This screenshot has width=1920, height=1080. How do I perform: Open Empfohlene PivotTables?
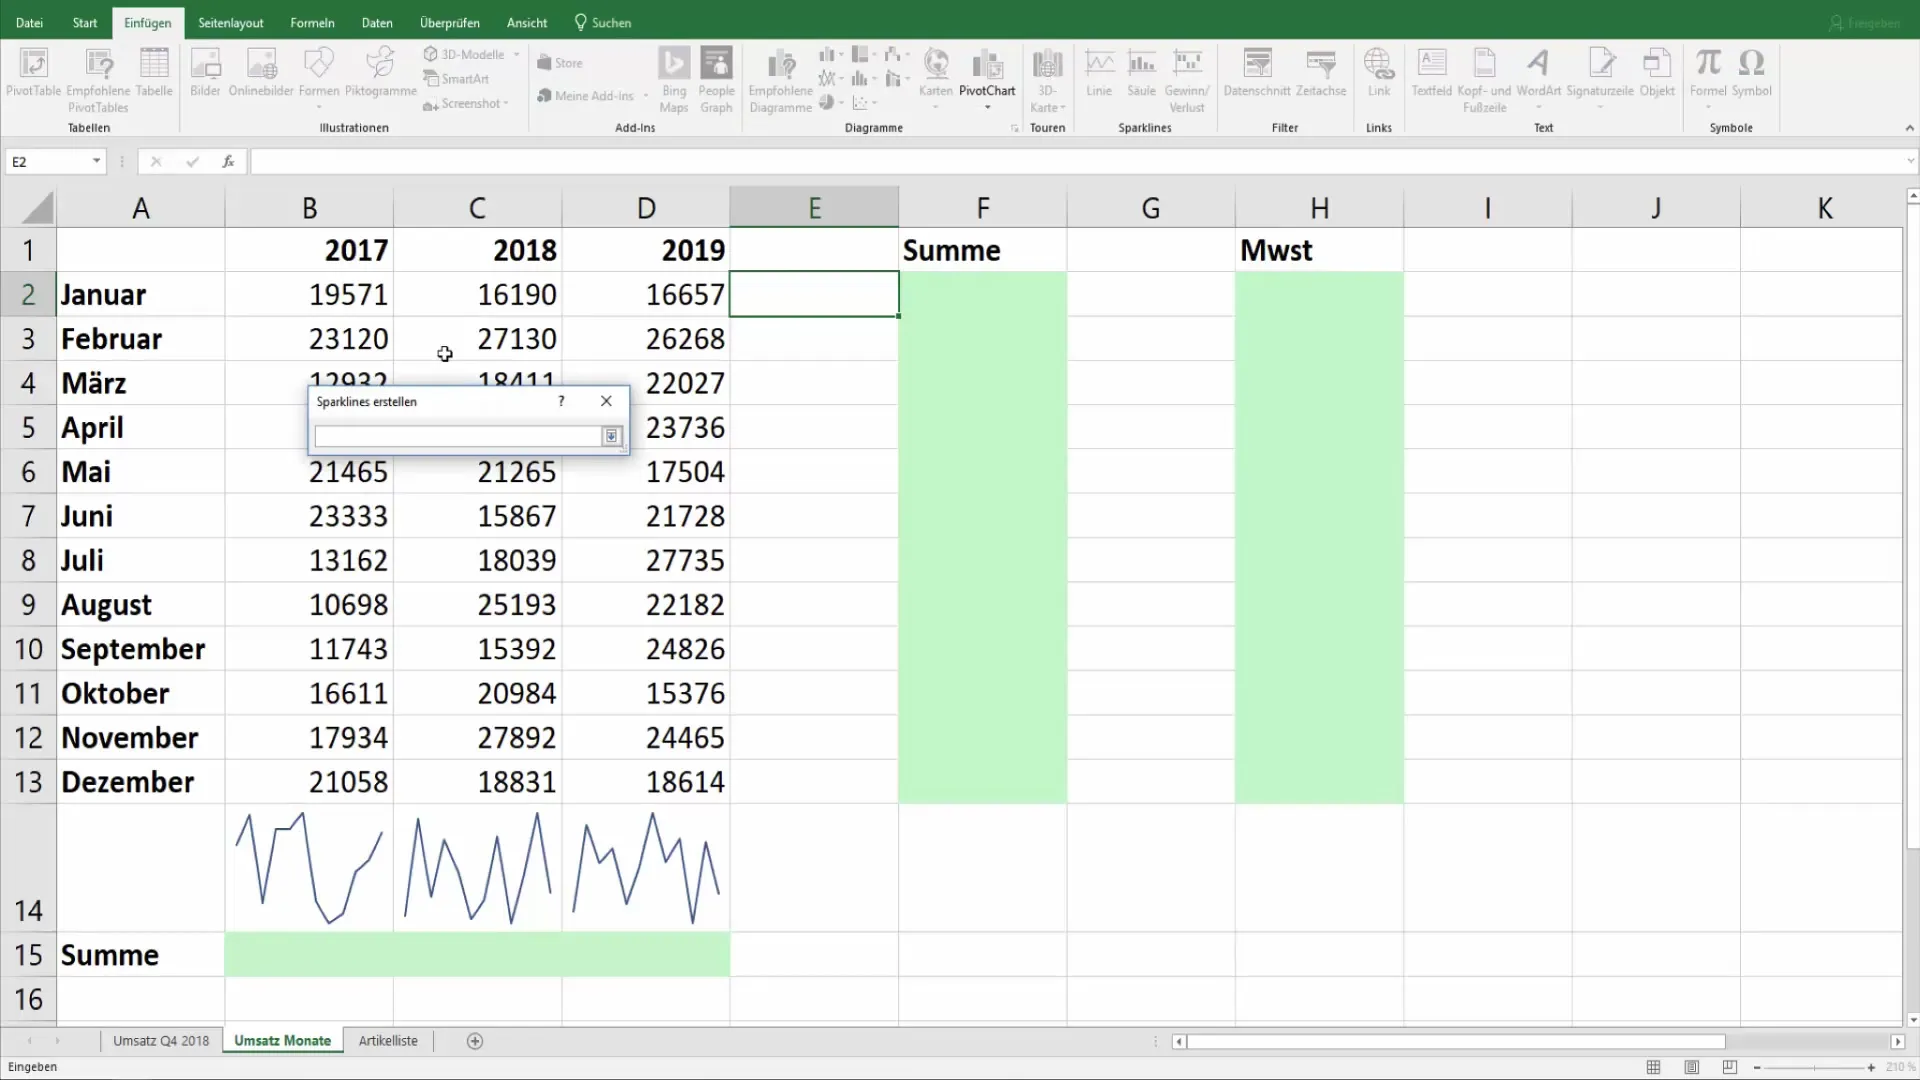tap(98, 80)
